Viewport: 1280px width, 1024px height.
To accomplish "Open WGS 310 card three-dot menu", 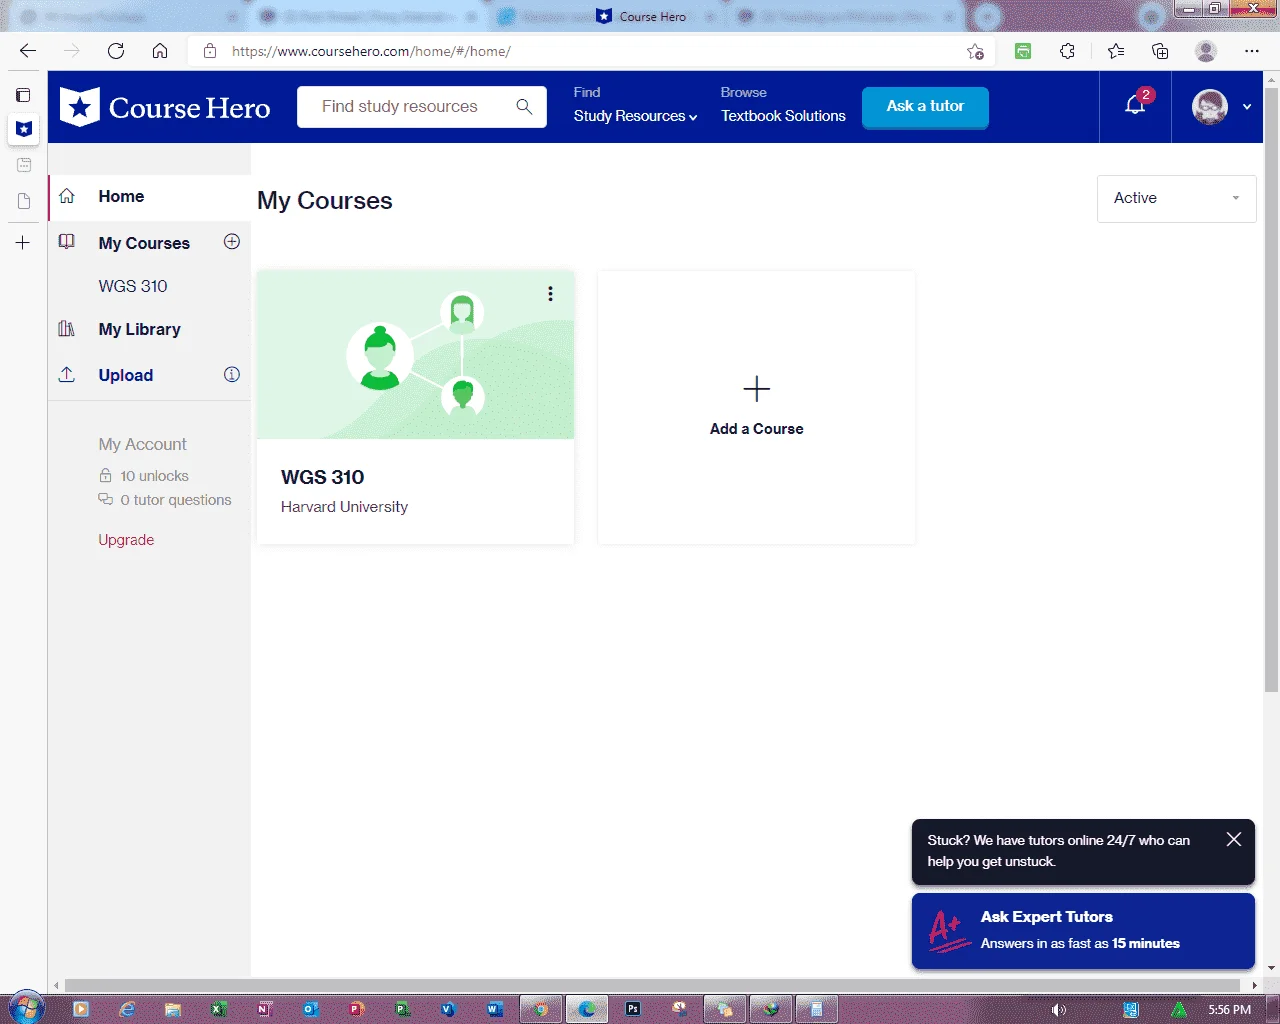I will (550, 294).
